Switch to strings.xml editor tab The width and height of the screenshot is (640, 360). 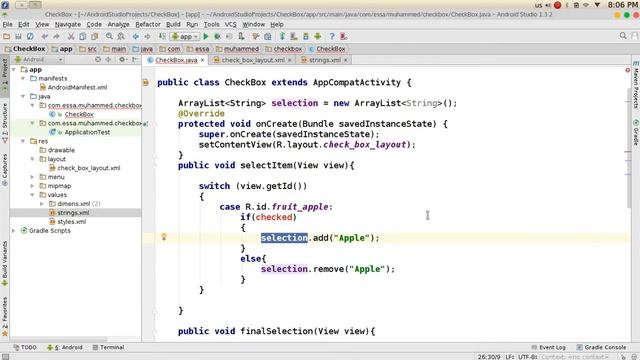(324, 60)
